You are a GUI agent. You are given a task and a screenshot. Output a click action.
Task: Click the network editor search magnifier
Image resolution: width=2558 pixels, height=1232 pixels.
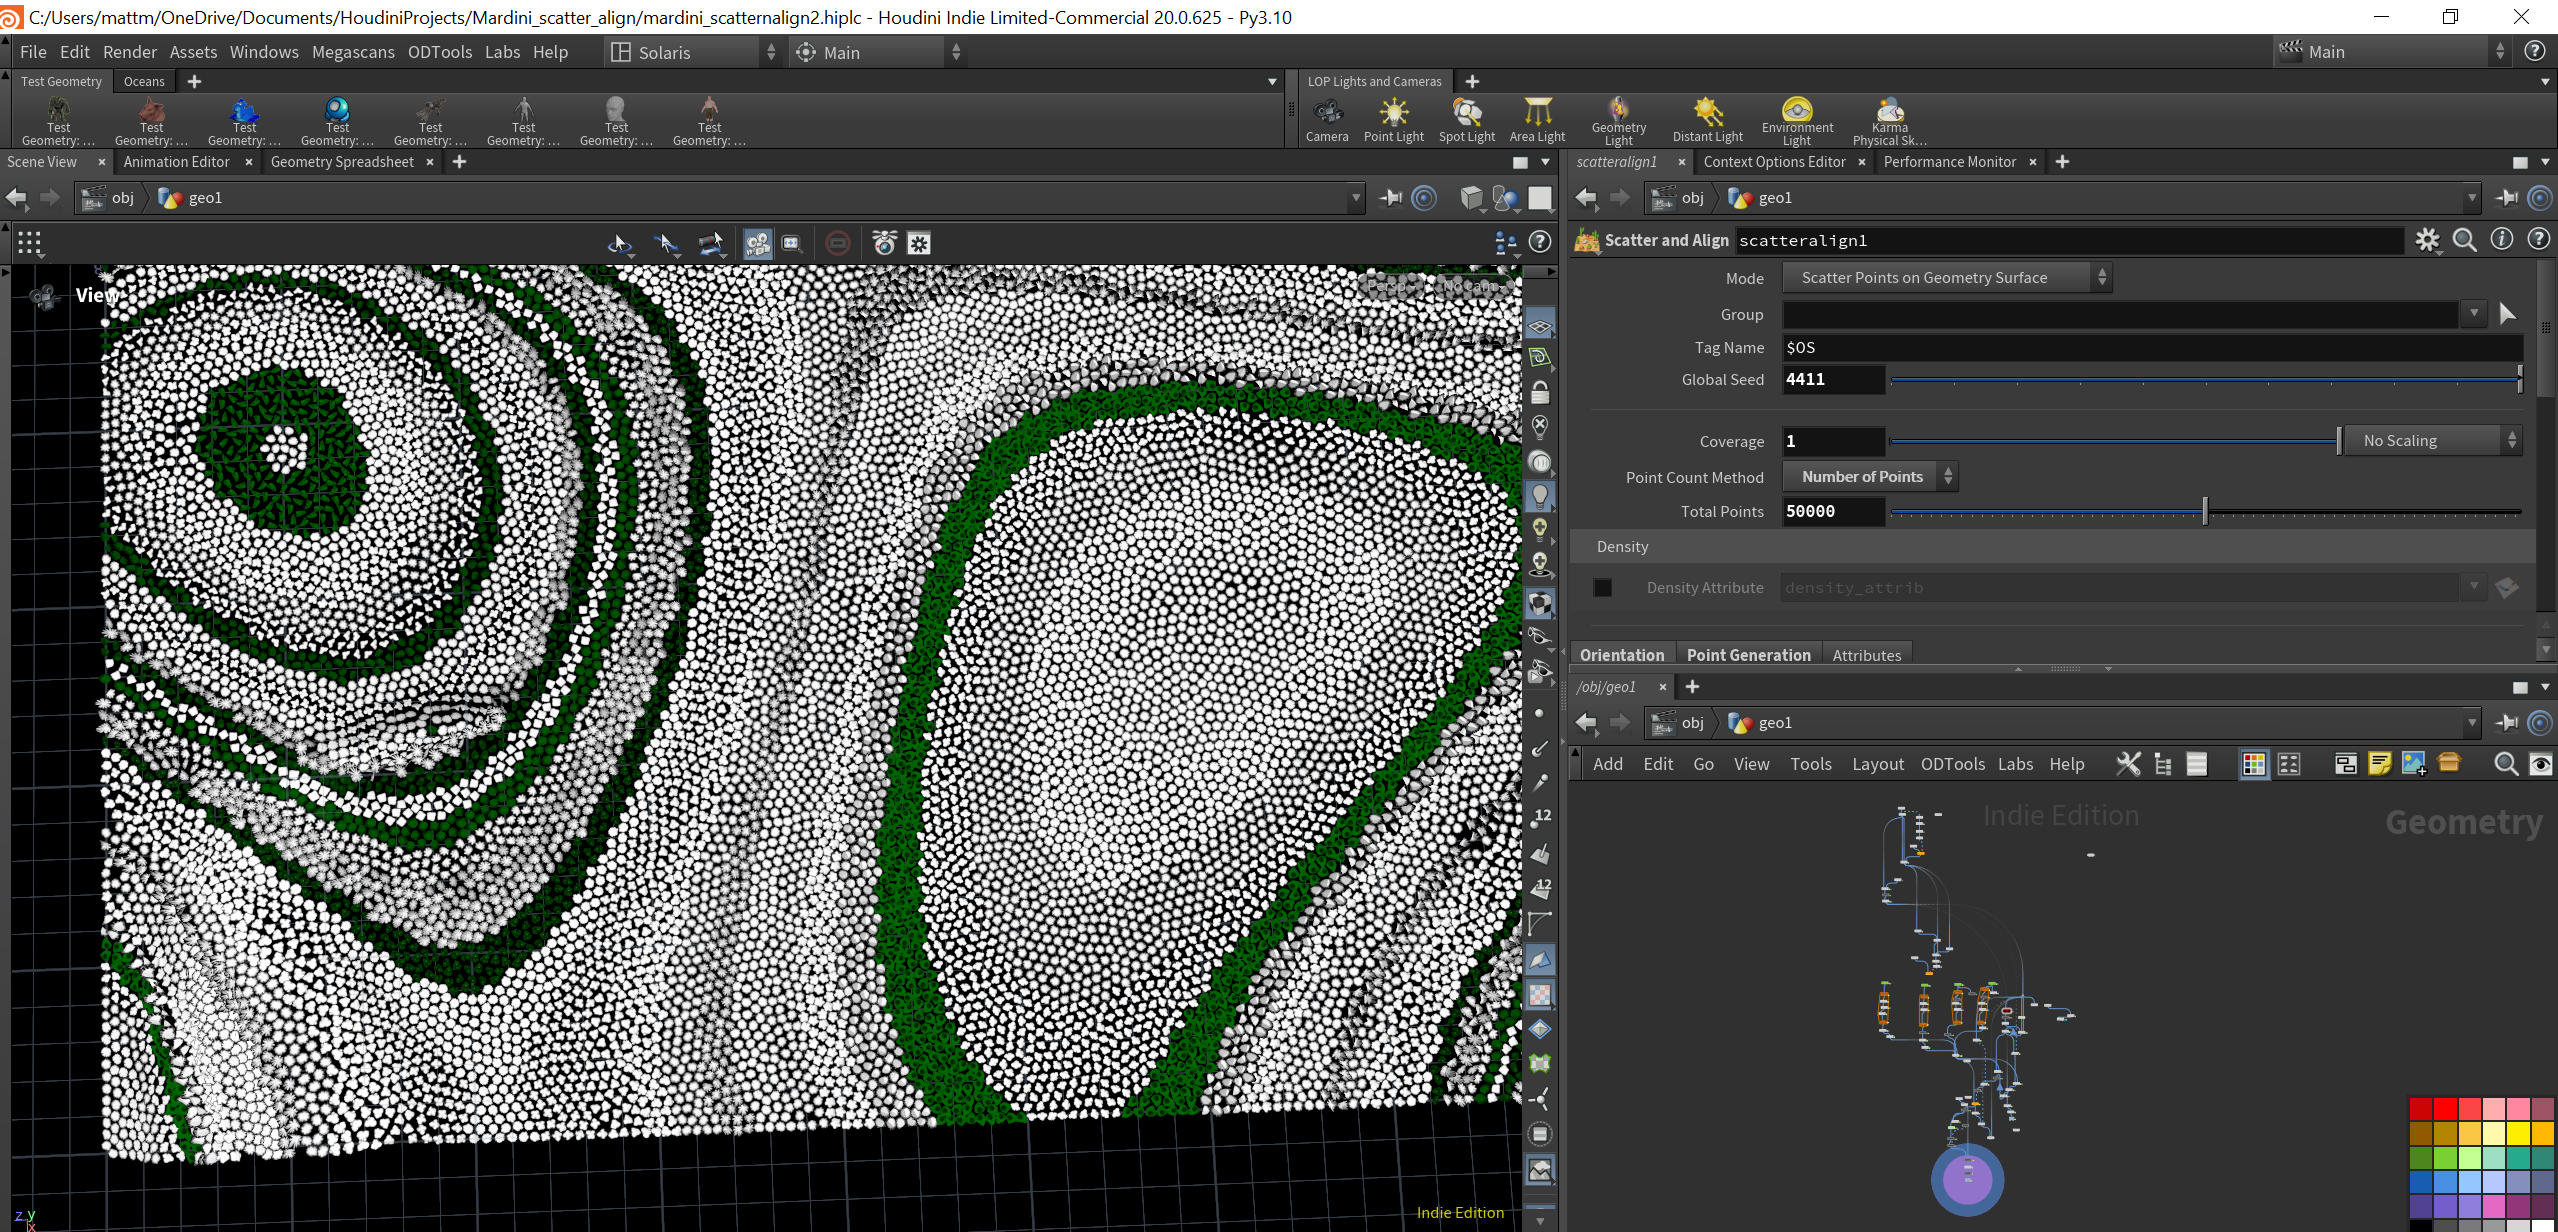2505,764
